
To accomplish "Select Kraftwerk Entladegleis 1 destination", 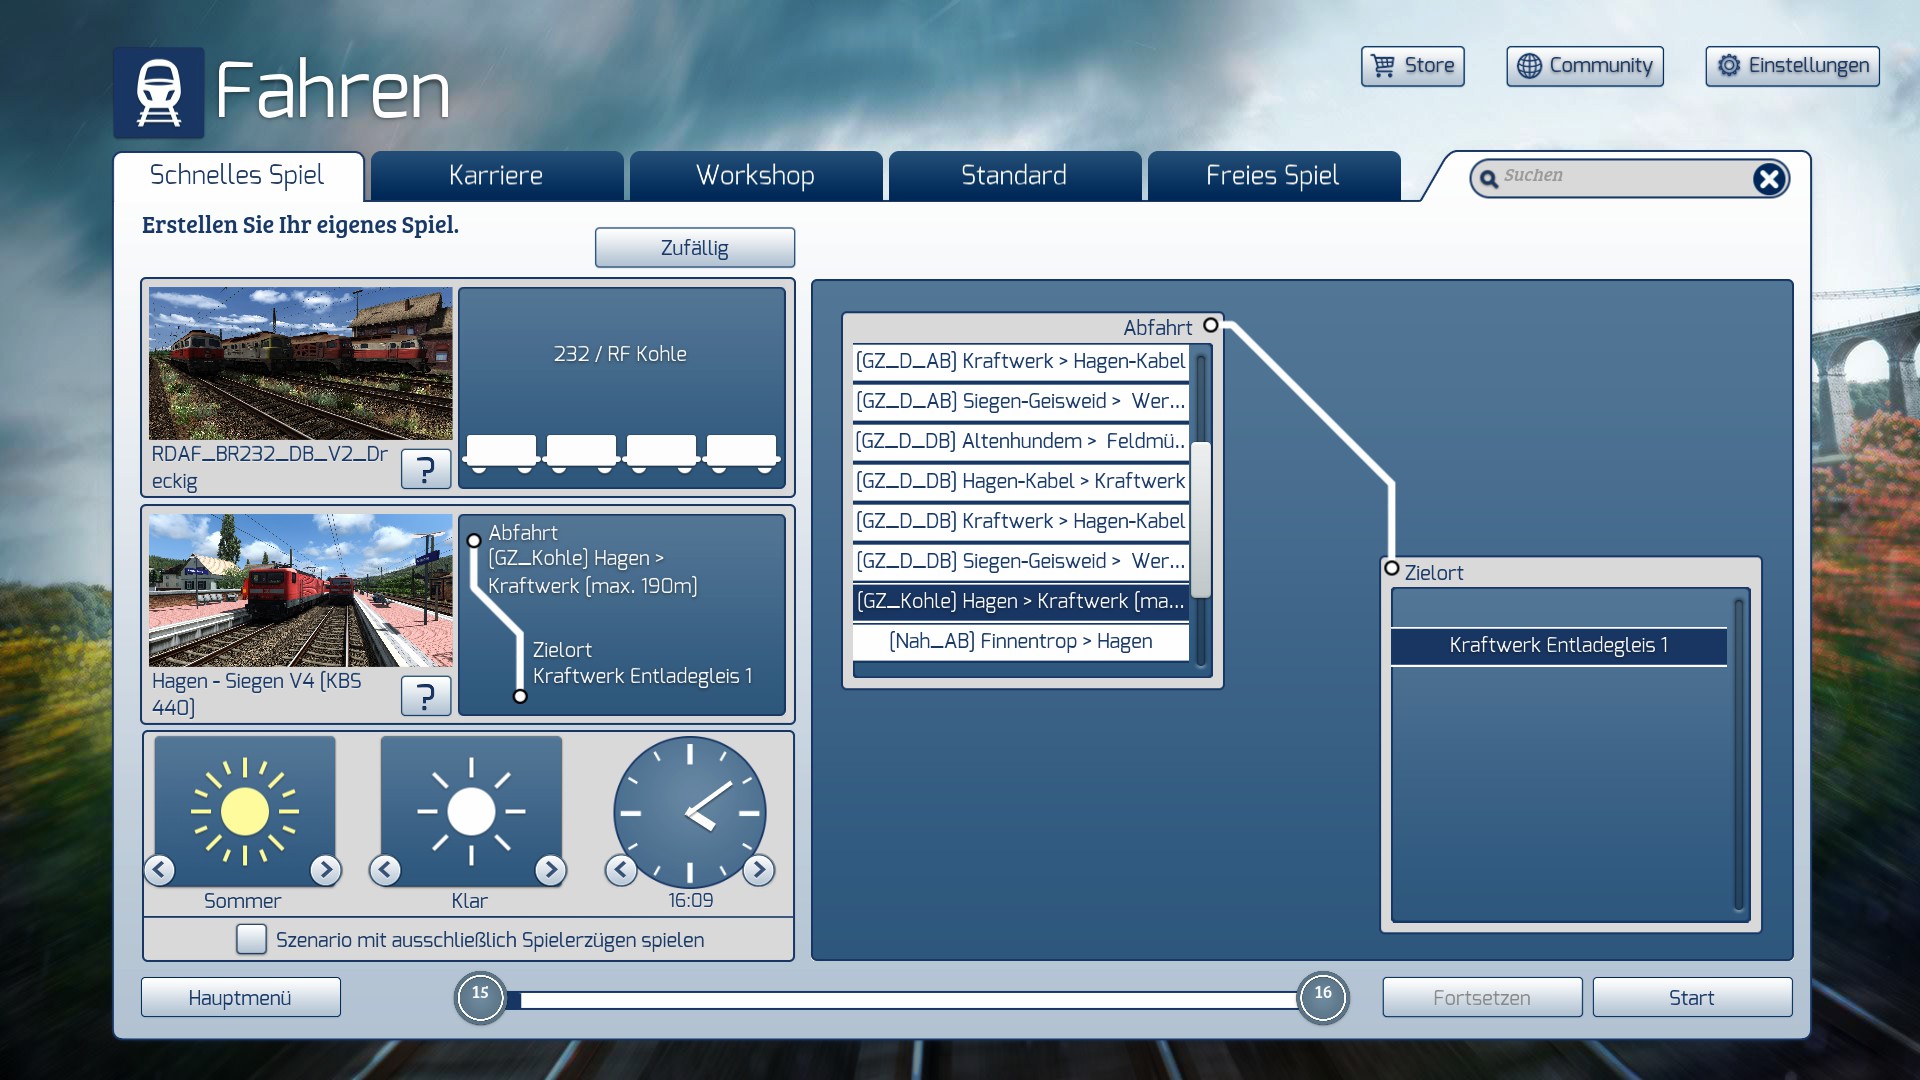I will tap(1558, 645).
